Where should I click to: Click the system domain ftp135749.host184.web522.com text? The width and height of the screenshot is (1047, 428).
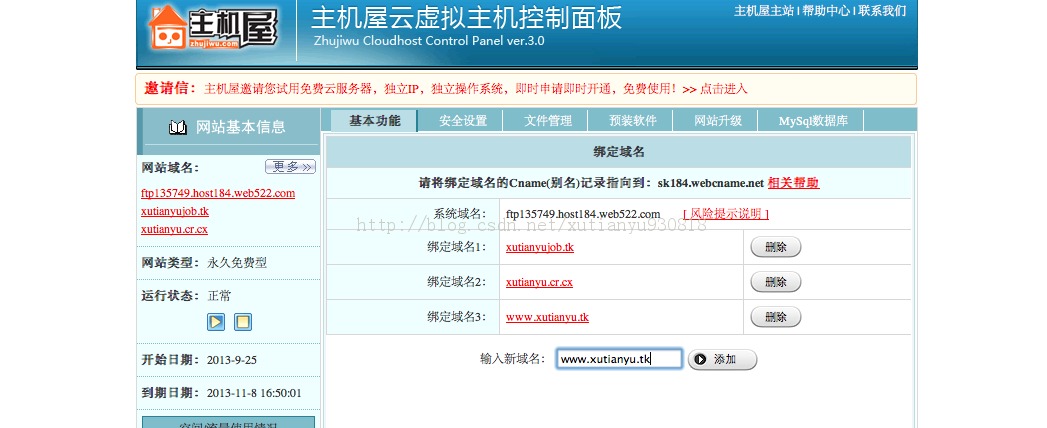[x=583, y=214]
